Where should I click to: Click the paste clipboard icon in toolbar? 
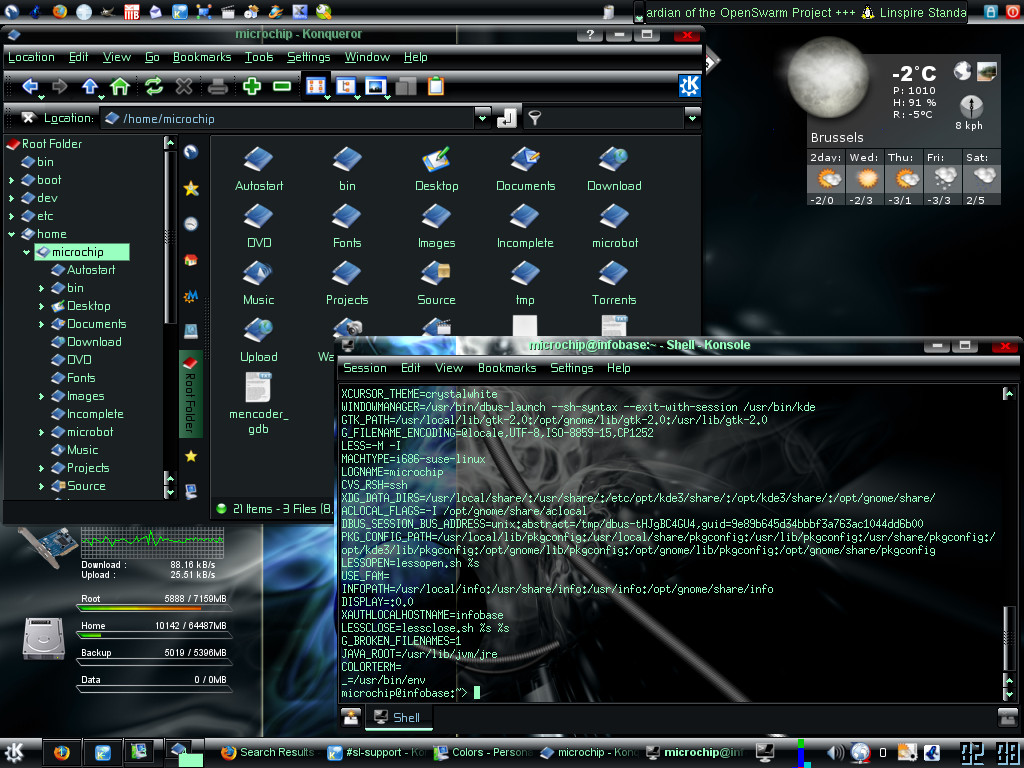click(436, 86)
